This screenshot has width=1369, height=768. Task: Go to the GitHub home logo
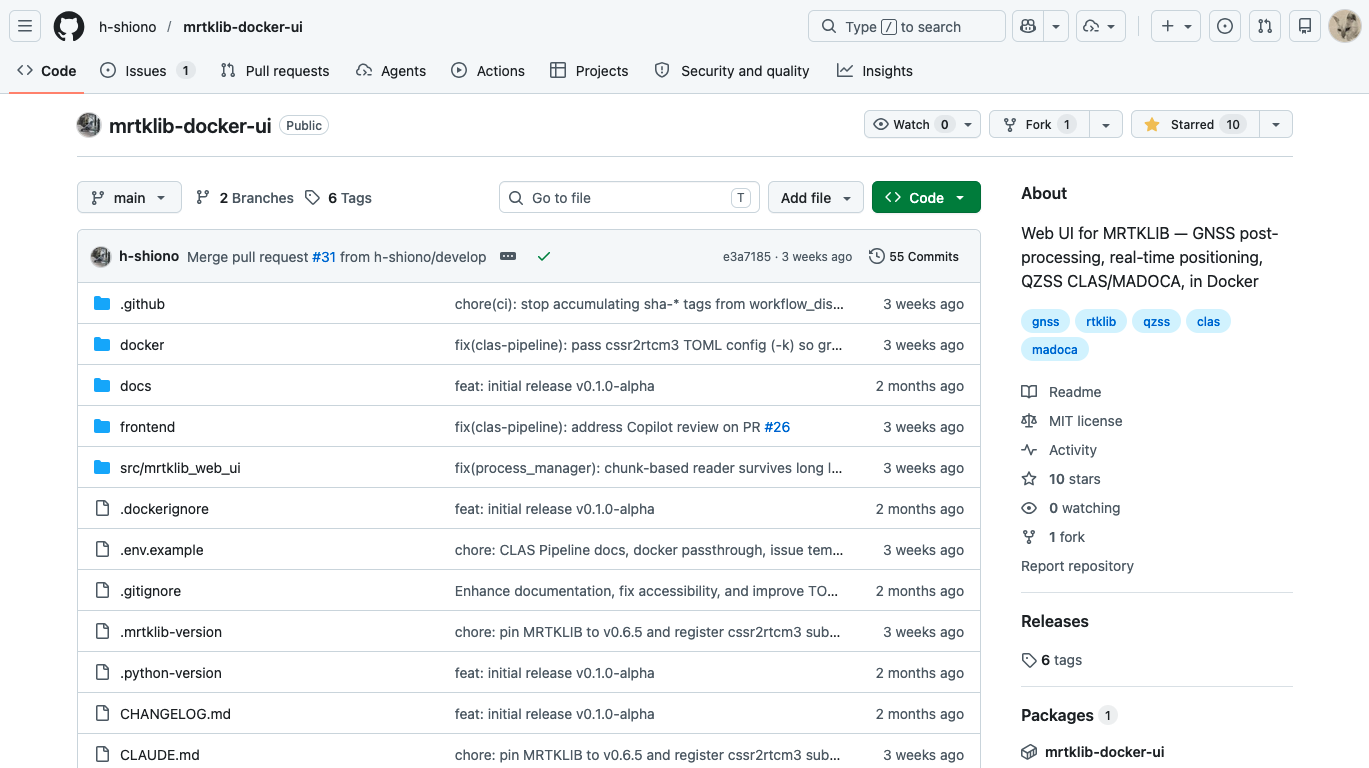point(69,26)
